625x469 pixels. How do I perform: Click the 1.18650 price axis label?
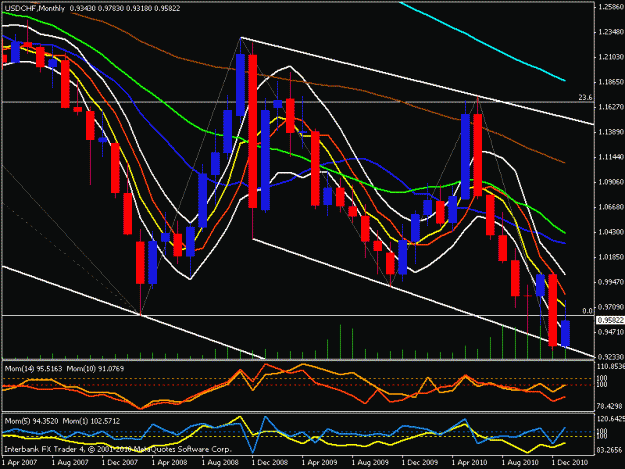[x=611, y=82]
